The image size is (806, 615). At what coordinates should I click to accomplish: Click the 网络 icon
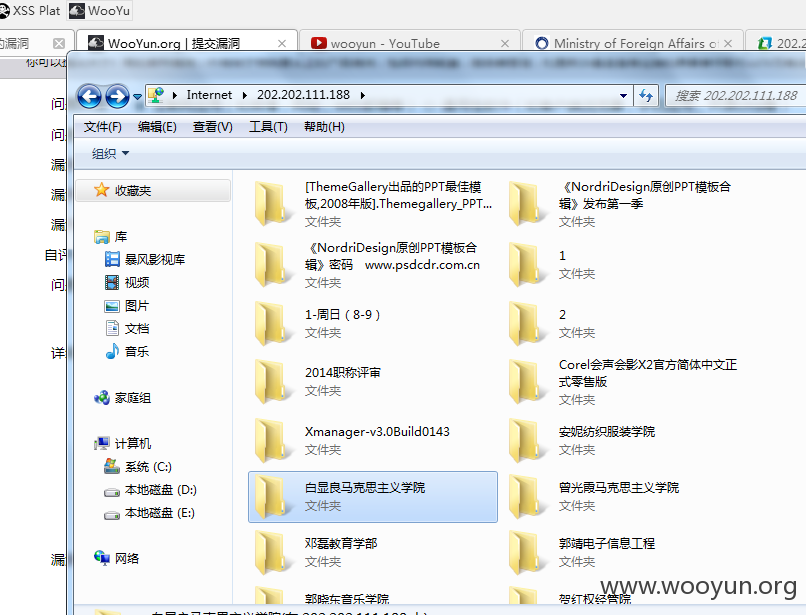101,558
